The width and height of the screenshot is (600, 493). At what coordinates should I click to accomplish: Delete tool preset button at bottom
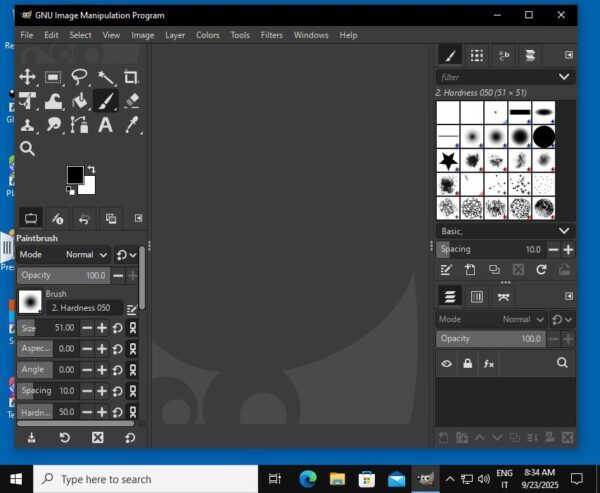point(97,437)
